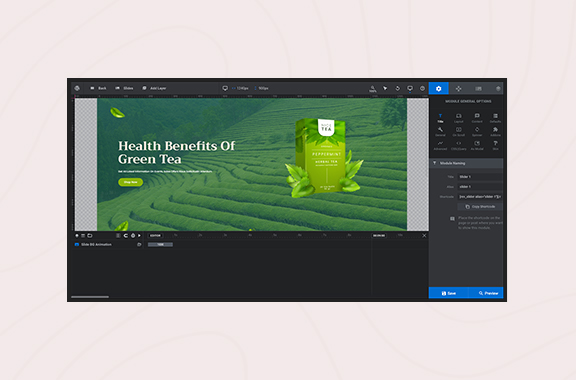Click the Copy Shortcode button
This screenshot has height=380, width=576.
[x=480, y=207]
